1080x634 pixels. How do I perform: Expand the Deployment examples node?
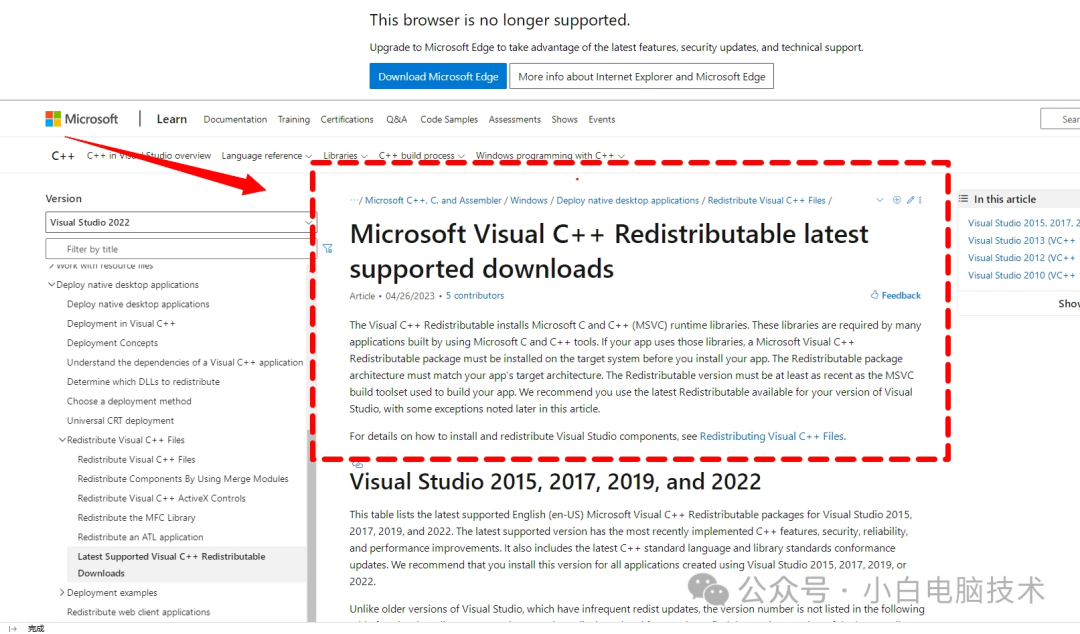coord(62,593)
